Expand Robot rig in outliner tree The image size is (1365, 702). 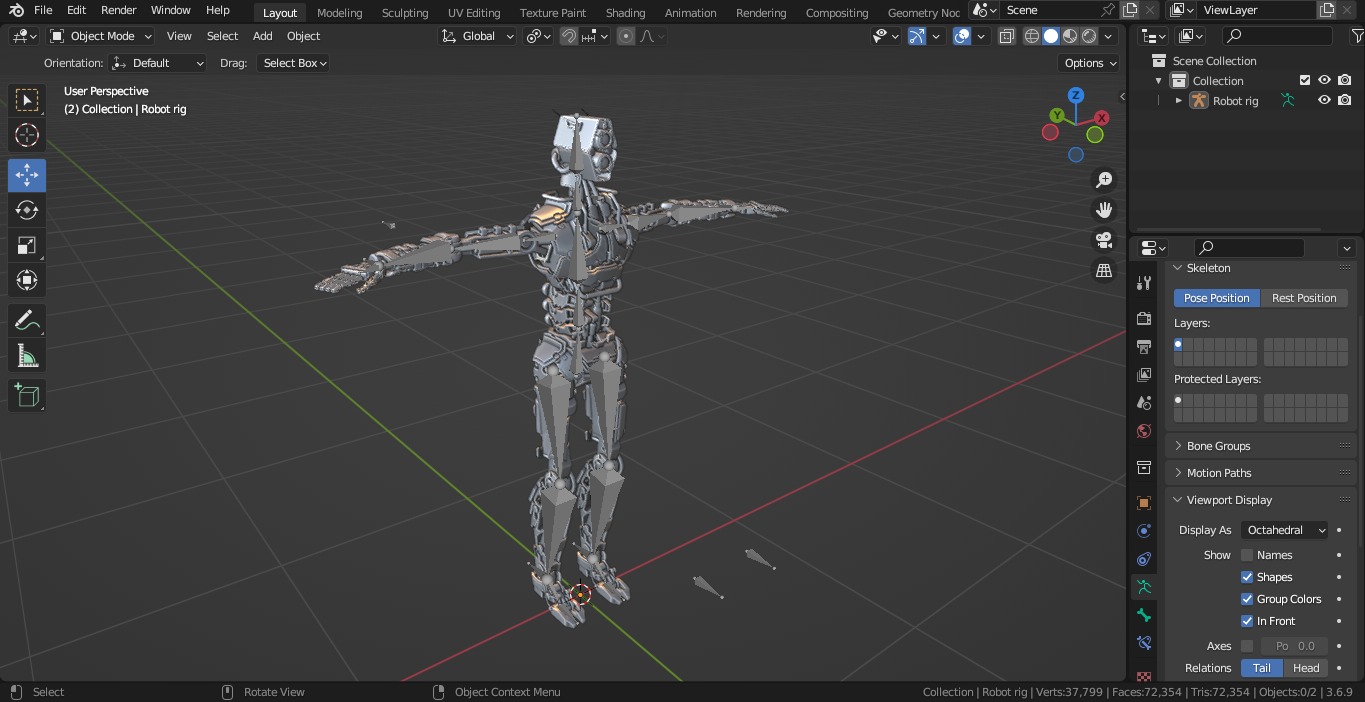coord(1178,100)
